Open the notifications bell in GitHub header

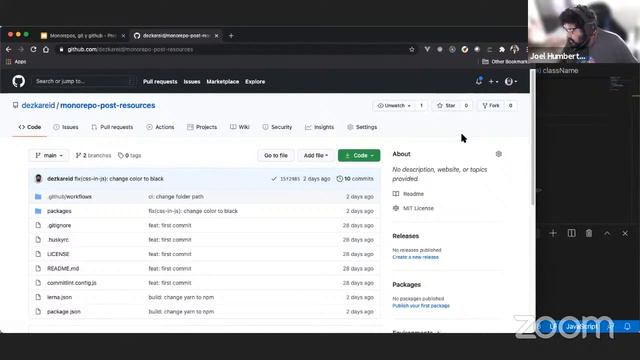click(479, 81)
